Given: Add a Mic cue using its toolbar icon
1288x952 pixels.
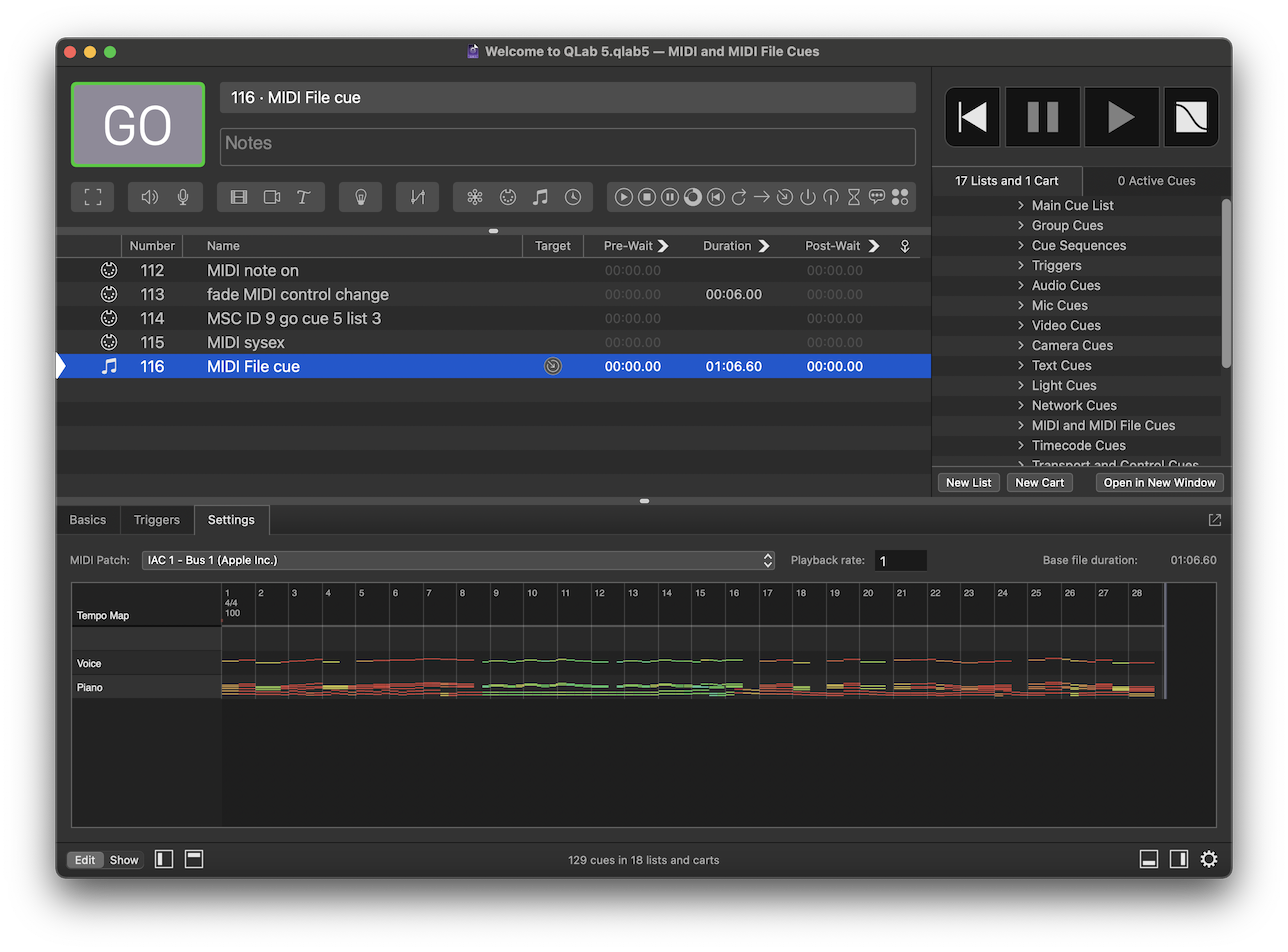Looking at the screenshot, I should tap(181, 196).
